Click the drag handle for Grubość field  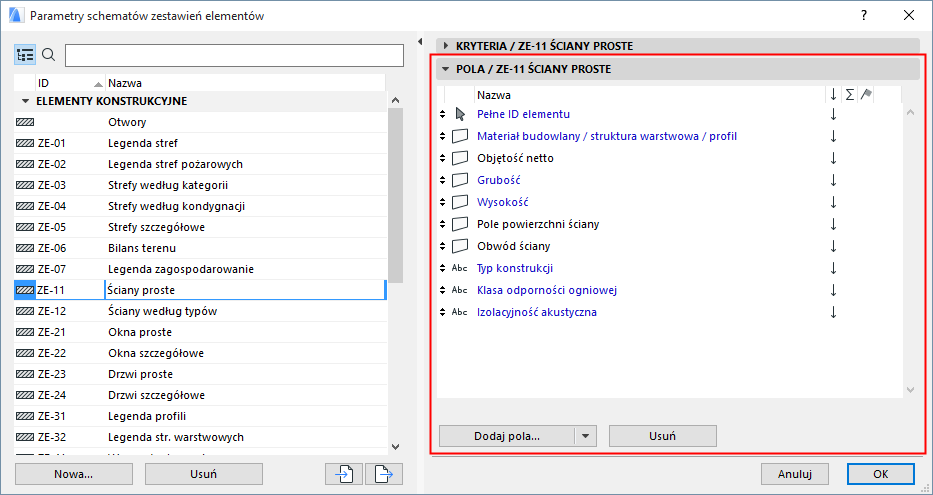[443, 180]
